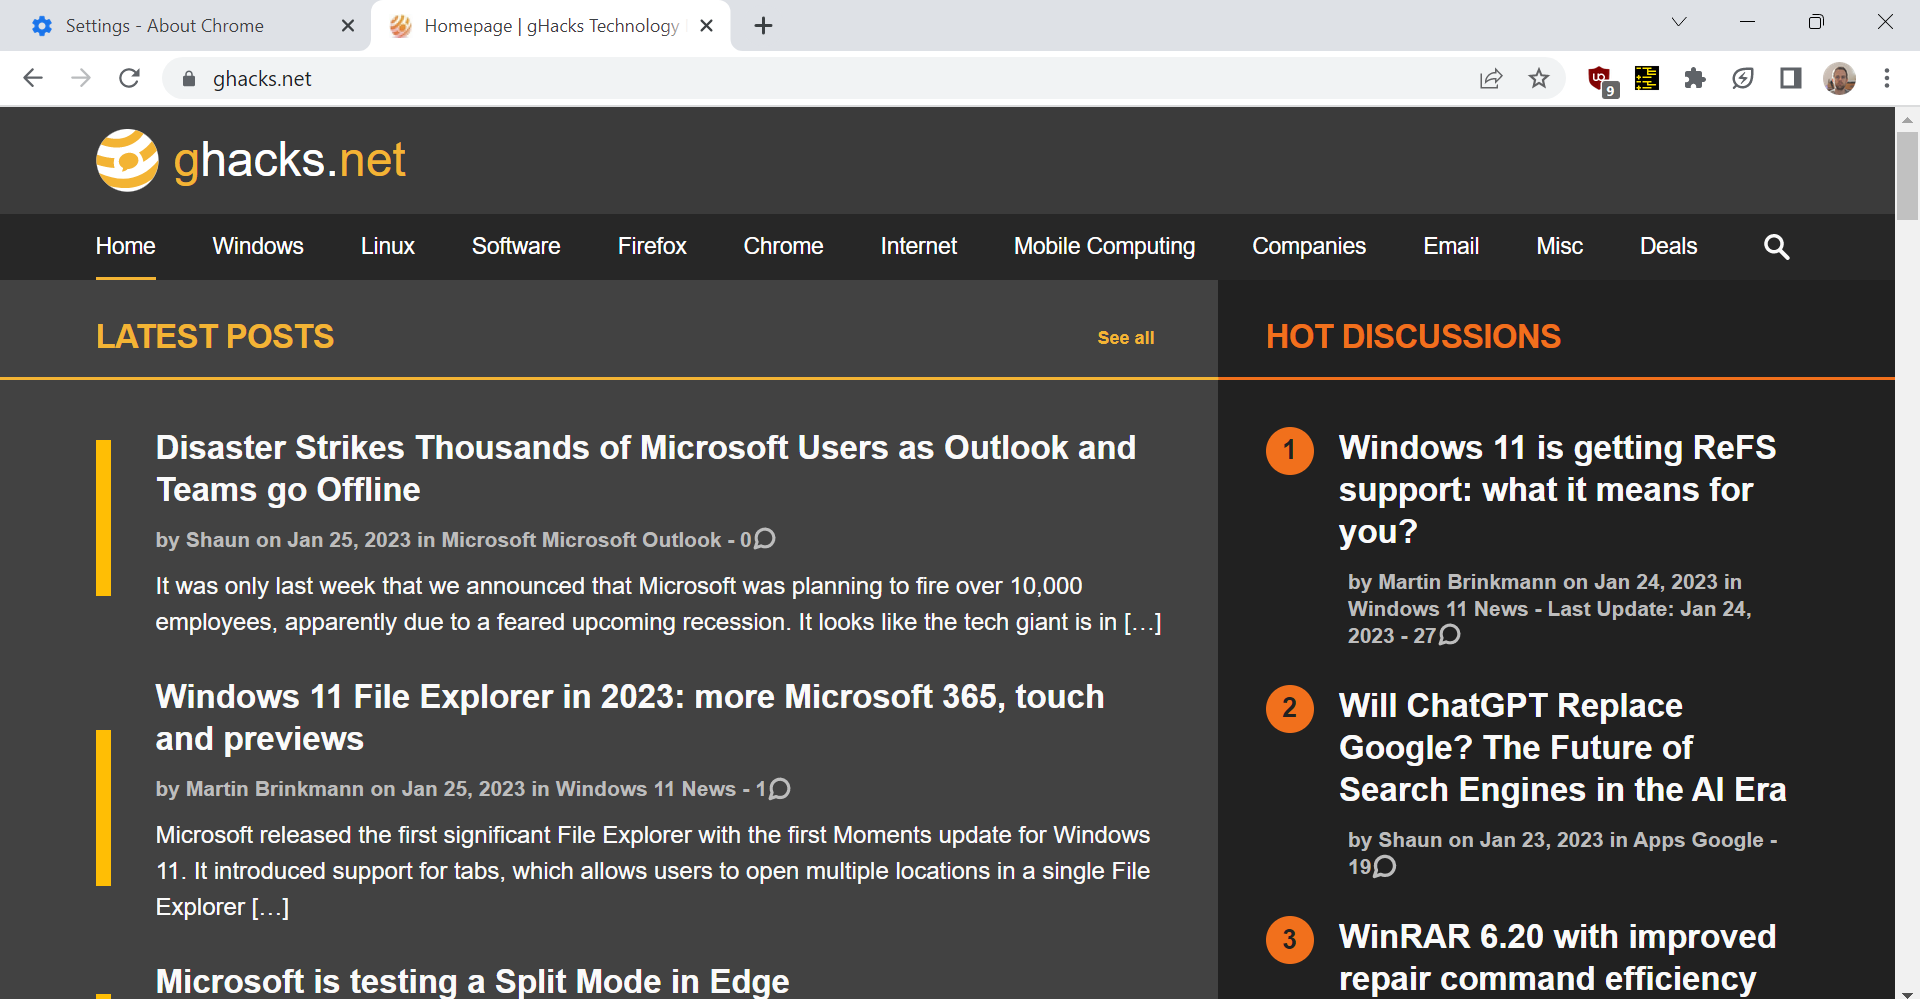Click the hot discussion number 1 badge
The height and width of the screenshot is (999, 1920).
click(1290, 450)
